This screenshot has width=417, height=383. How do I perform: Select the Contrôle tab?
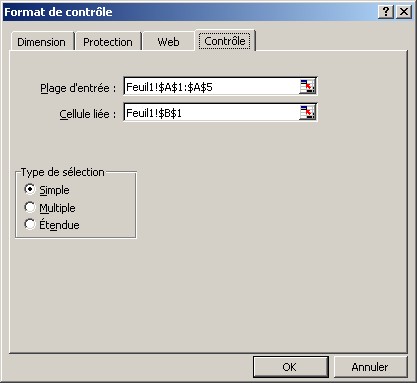(225, 41)
